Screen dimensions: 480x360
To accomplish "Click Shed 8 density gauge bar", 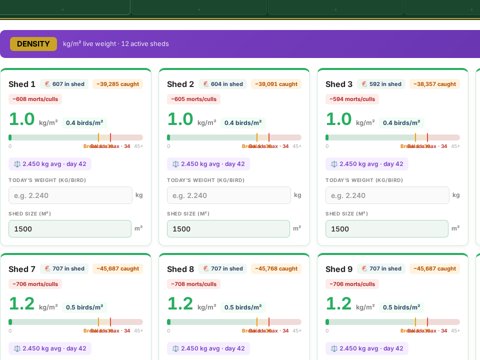I will coord(234,322).
